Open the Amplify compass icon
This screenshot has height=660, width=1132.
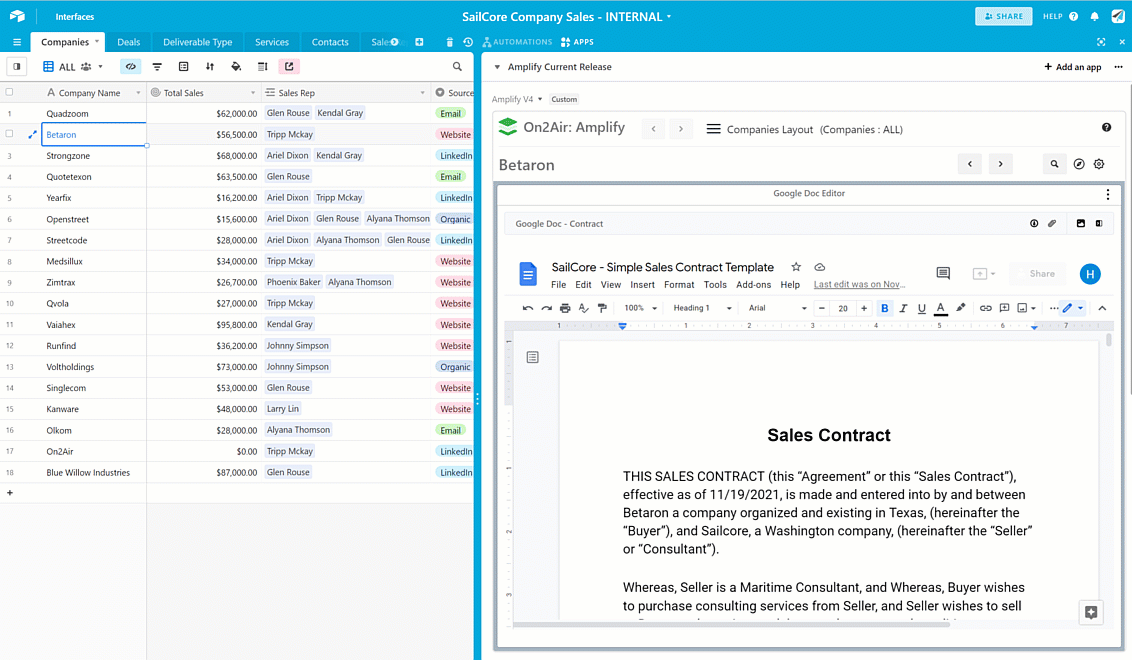(1079, 164)
